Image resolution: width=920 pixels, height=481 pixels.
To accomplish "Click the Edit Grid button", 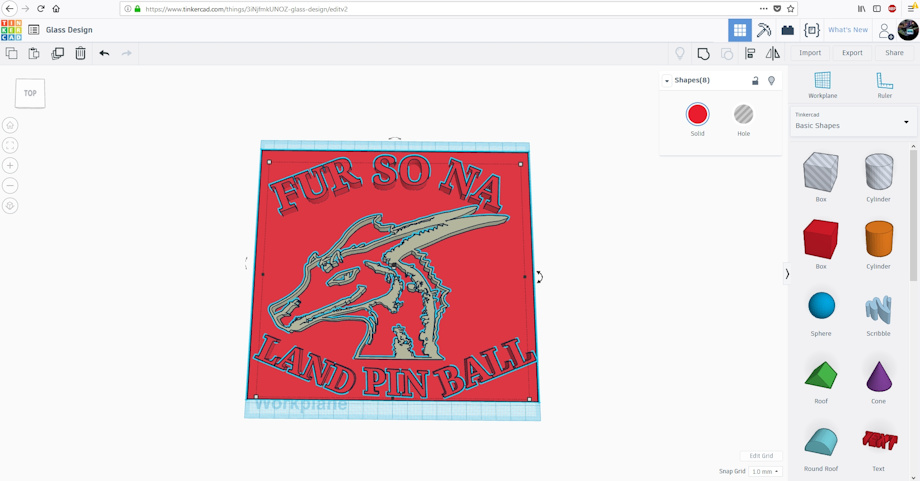I will tap(761, 456).
